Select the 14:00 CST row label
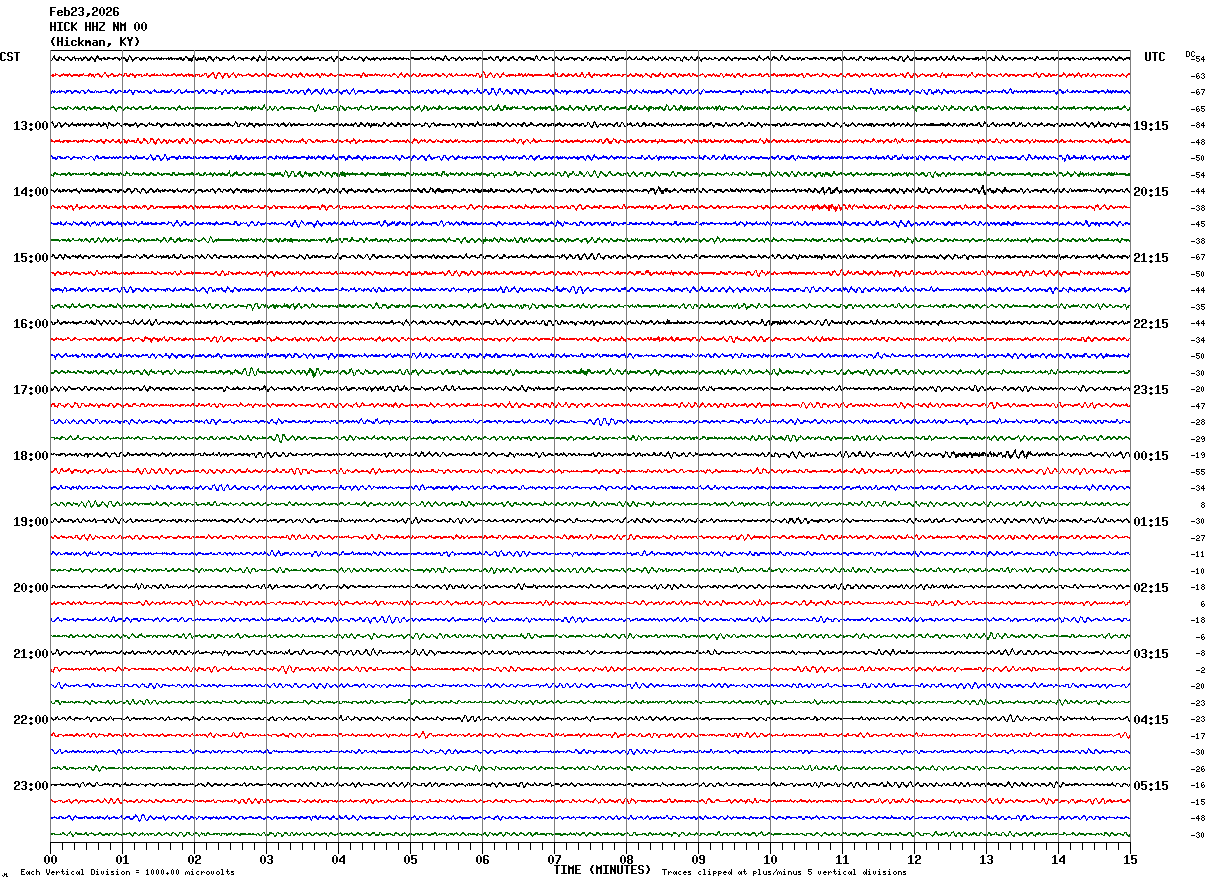 pos(30,192)
